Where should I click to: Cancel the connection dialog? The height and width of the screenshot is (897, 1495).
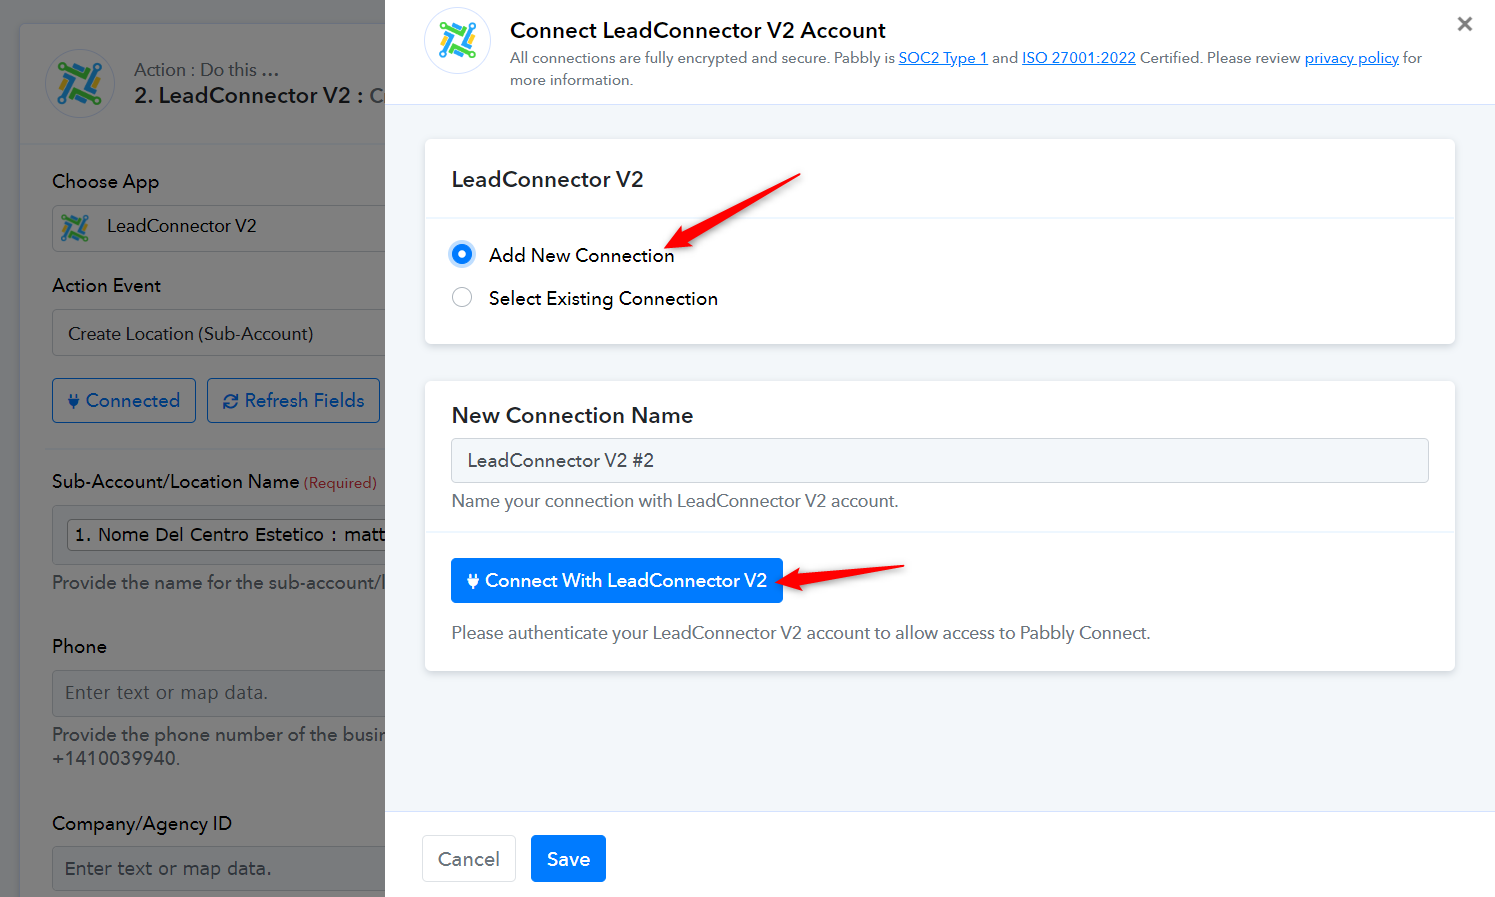(469, 858)
